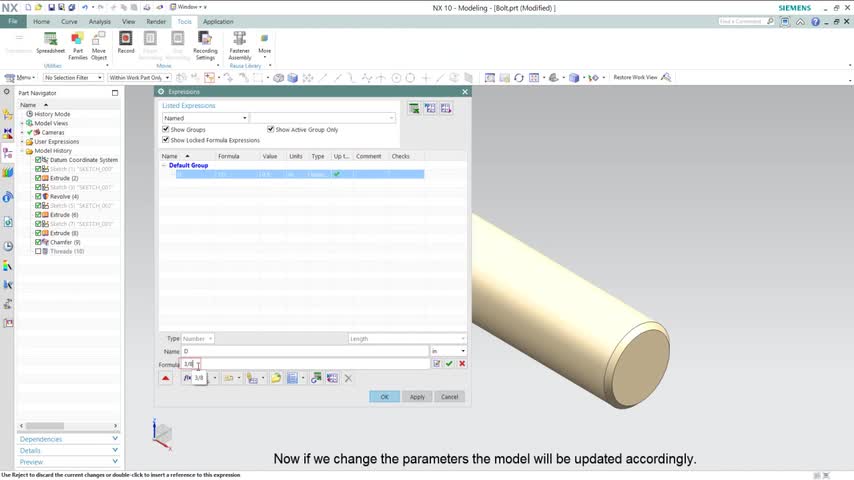854x480 pixels.
Task: Expand Details panel
Action: pyautogui.click(x=68, y=450)
